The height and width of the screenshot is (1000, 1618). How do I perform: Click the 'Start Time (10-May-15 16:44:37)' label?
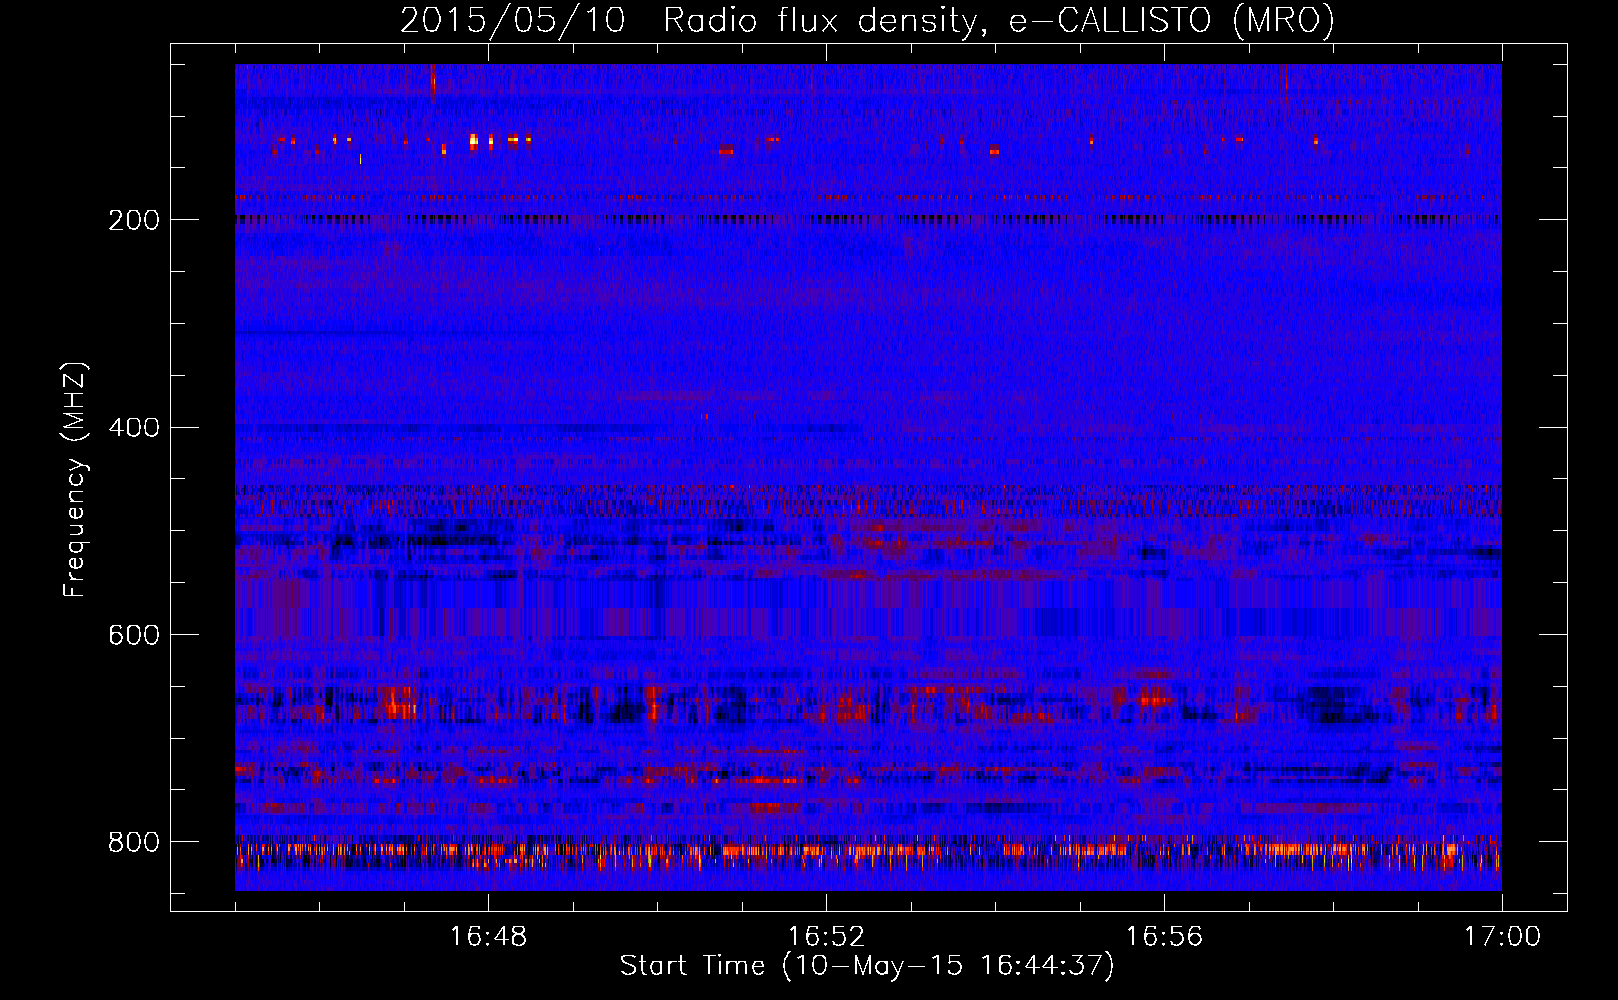tap(867, 966)
